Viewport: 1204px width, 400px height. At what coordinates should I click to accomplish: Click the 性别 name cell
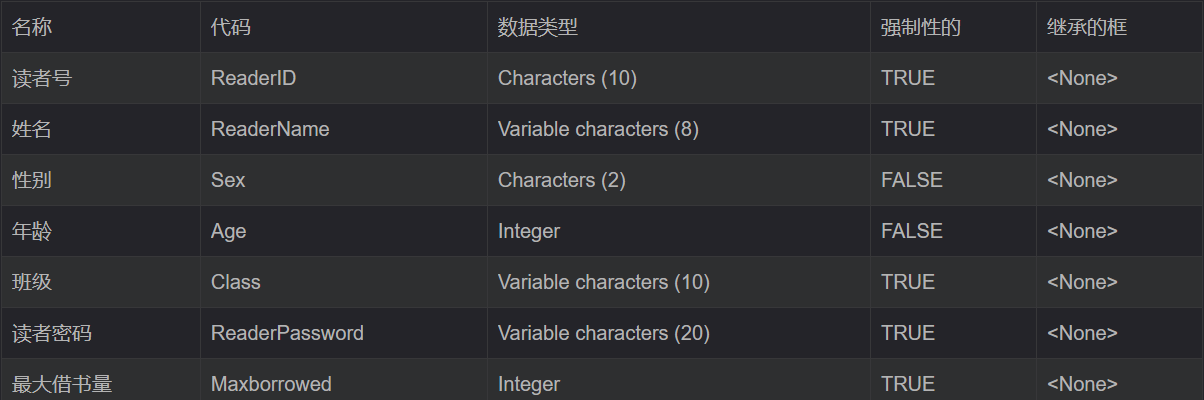(x=32, y=180)
